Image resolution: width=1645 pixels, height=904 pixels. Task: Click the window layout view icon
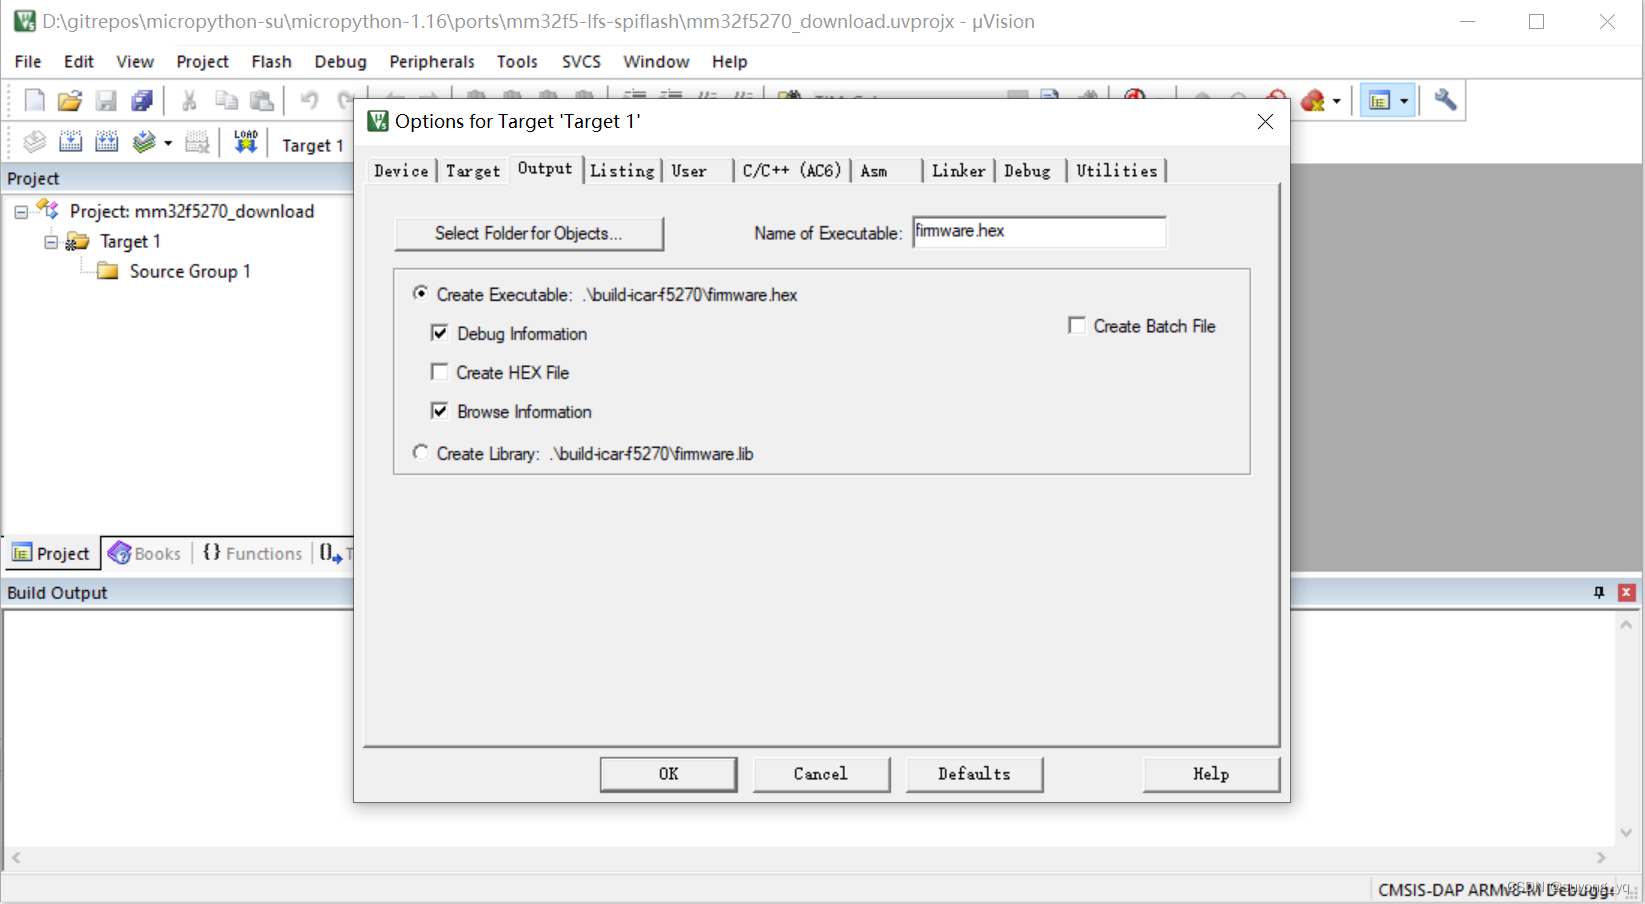click(x=1380, y=100)
